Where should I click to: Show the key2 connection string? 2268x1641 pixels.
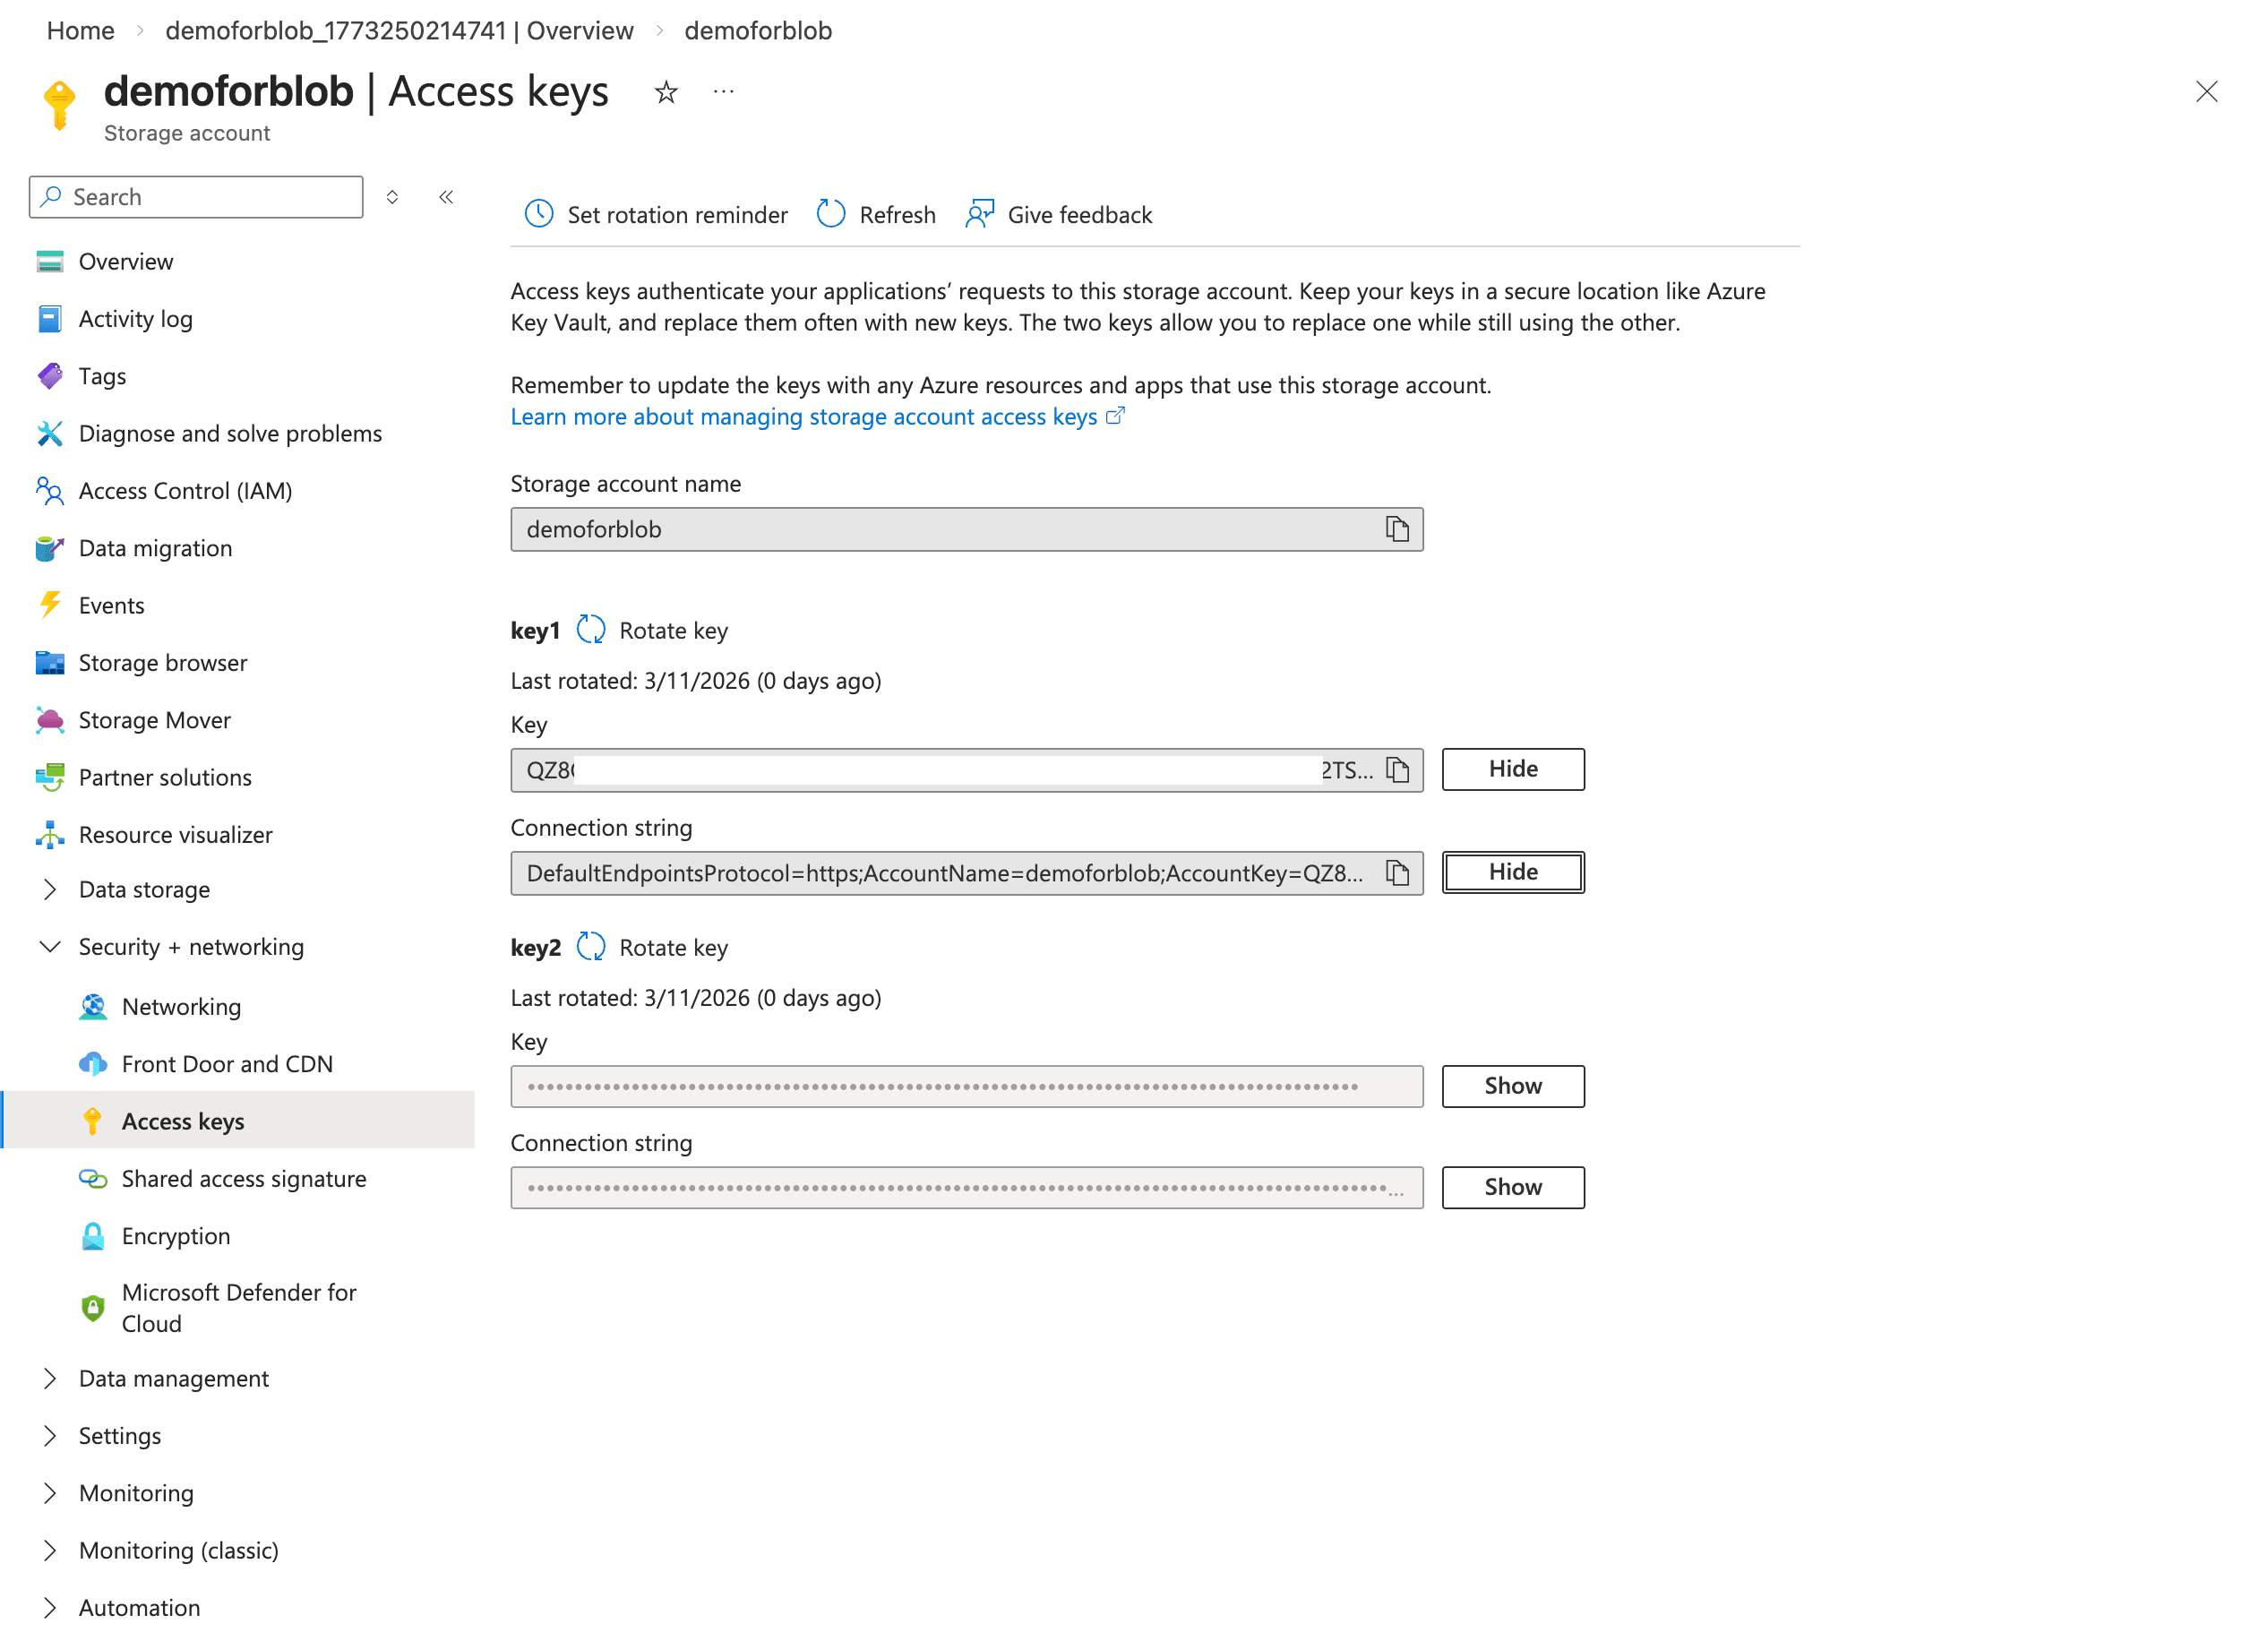pyautogui.click(x=1512, y=1187)
